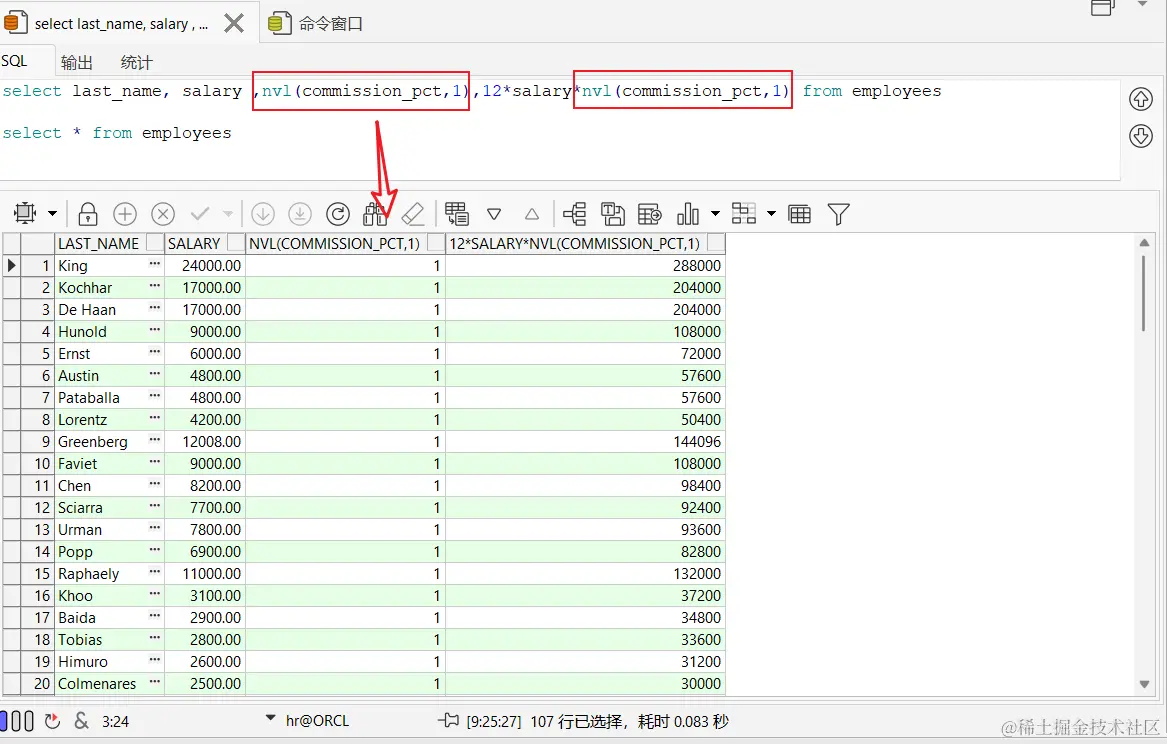Click the single record view icon
The image size is (1167, 744).
(x=456, y=214)
